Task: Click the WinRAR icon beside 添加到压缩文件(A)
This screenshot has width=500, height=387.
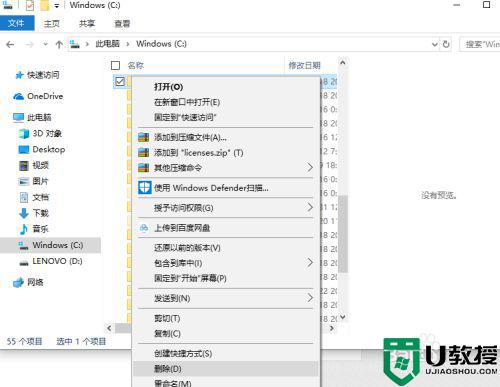Action: point(144,137)
